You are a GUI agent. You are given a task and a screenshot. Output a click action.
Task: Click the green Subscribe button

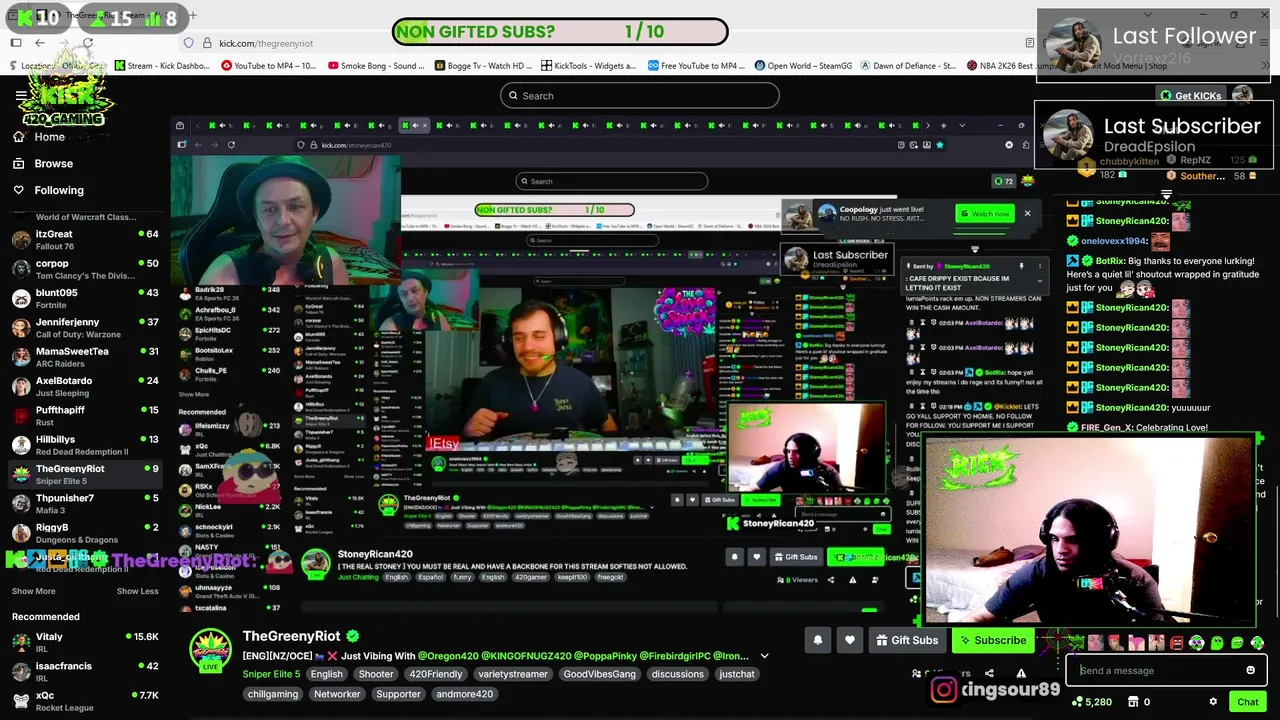[x=992, y=640]
